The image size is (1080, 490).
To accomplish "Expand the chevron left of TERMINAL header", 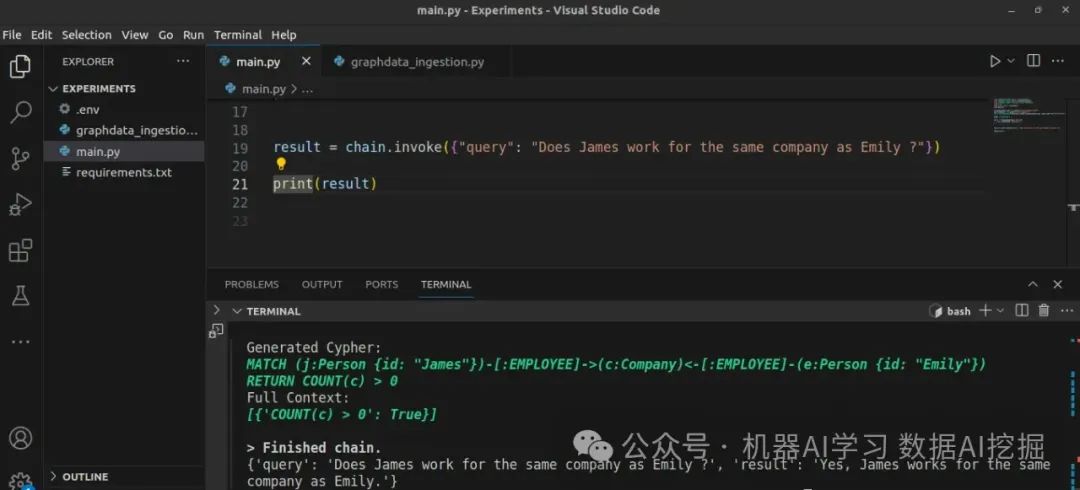I will click(x=216, y=311).
